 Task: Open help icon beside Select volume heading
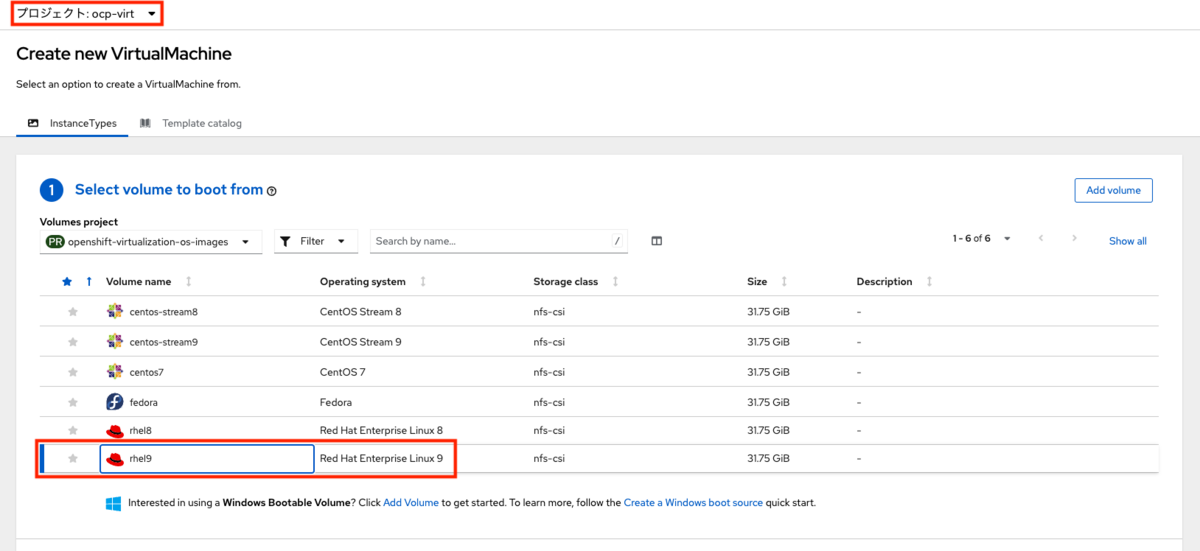272,191
